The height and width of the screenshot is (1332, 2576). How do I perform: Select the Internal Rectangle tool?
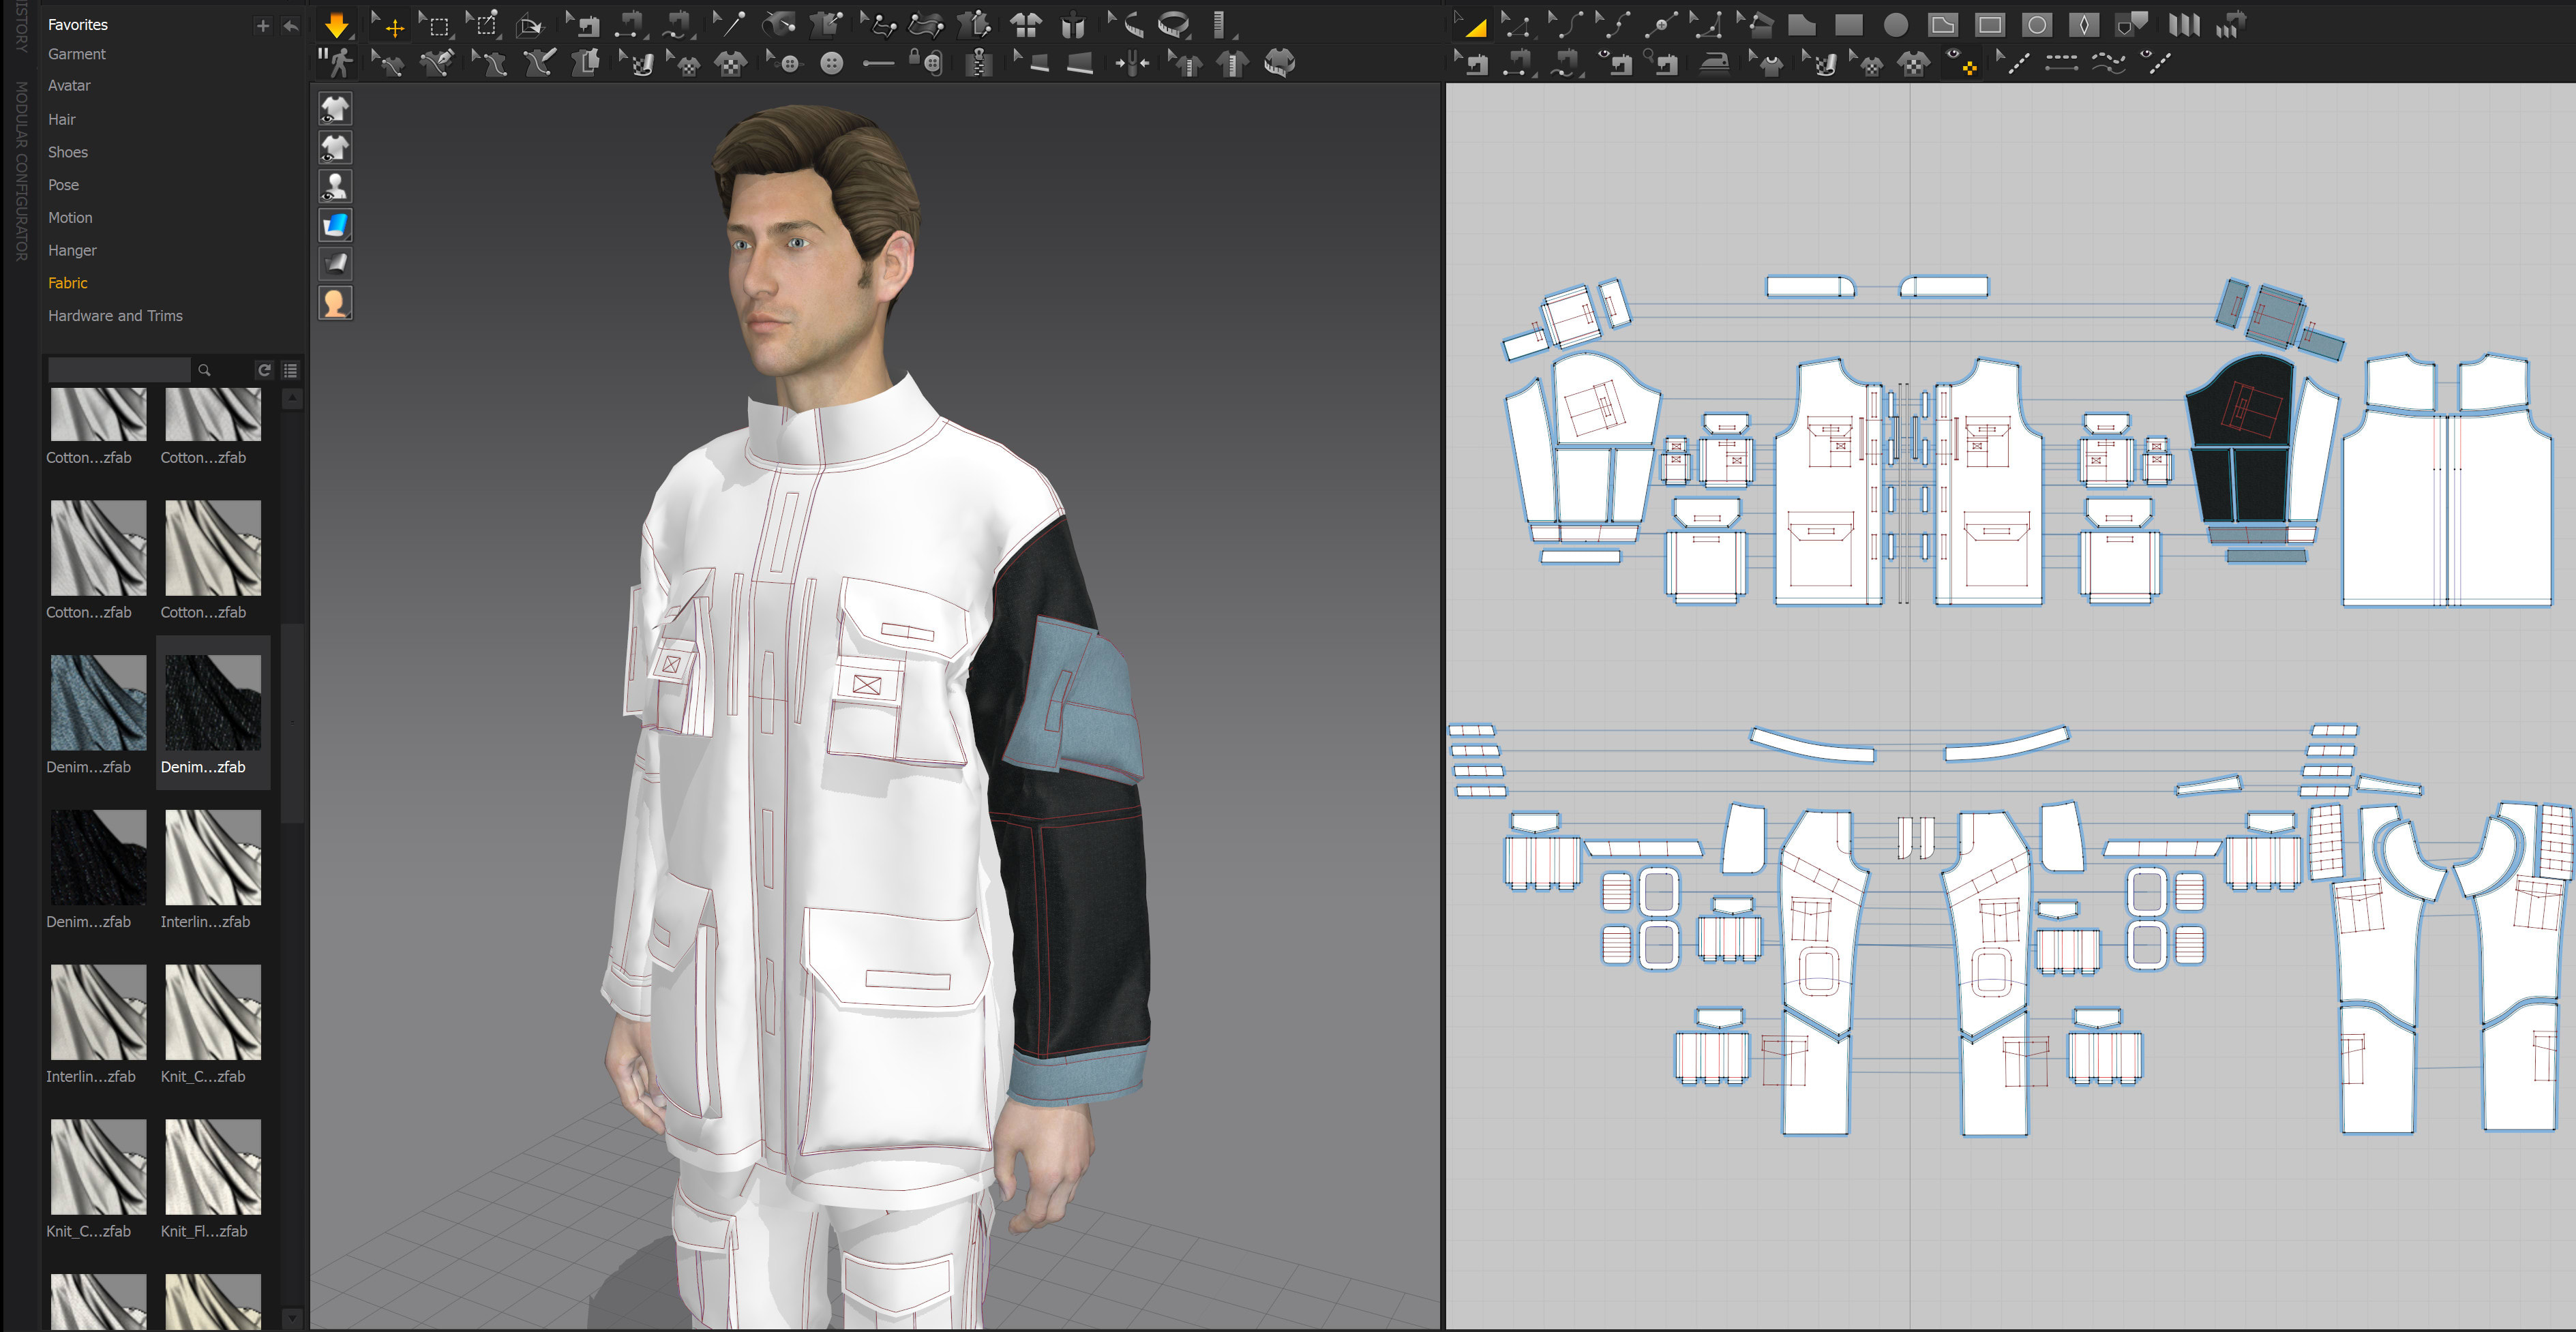tap(1990, 25)
